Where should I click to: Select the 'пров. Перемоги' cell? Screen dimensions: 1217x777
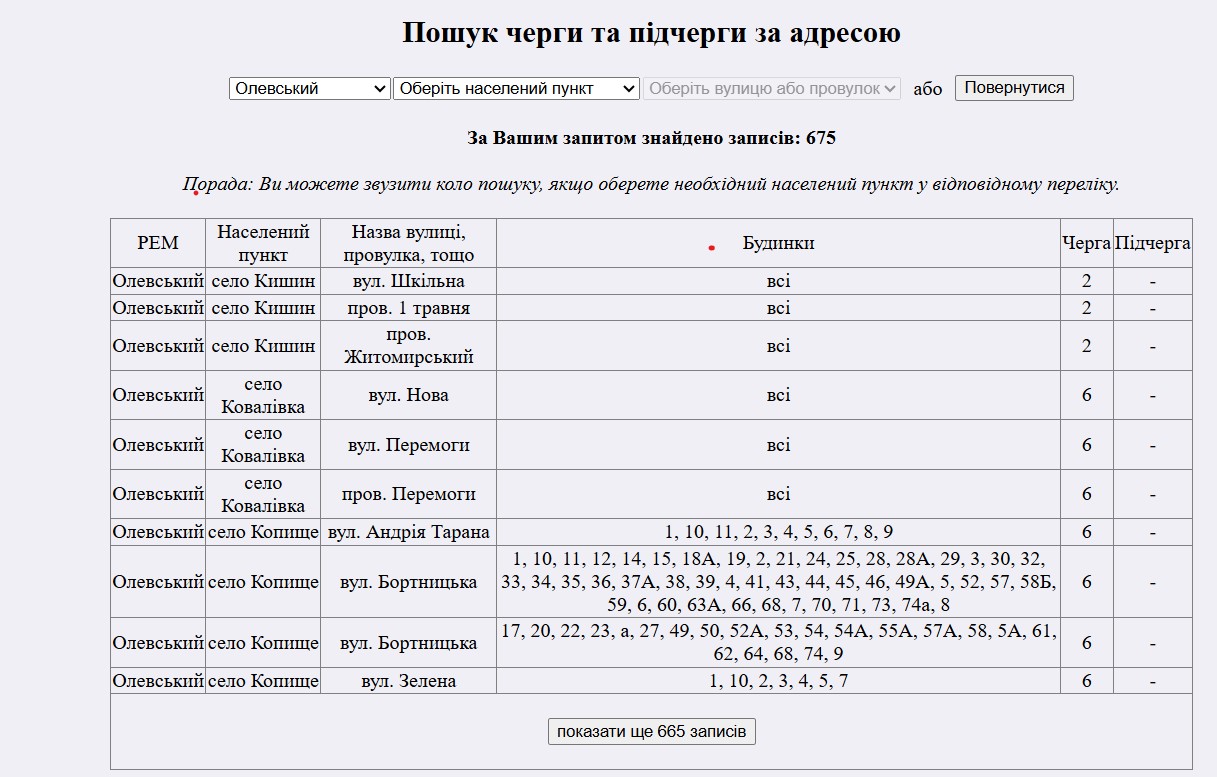coord(408,494)
